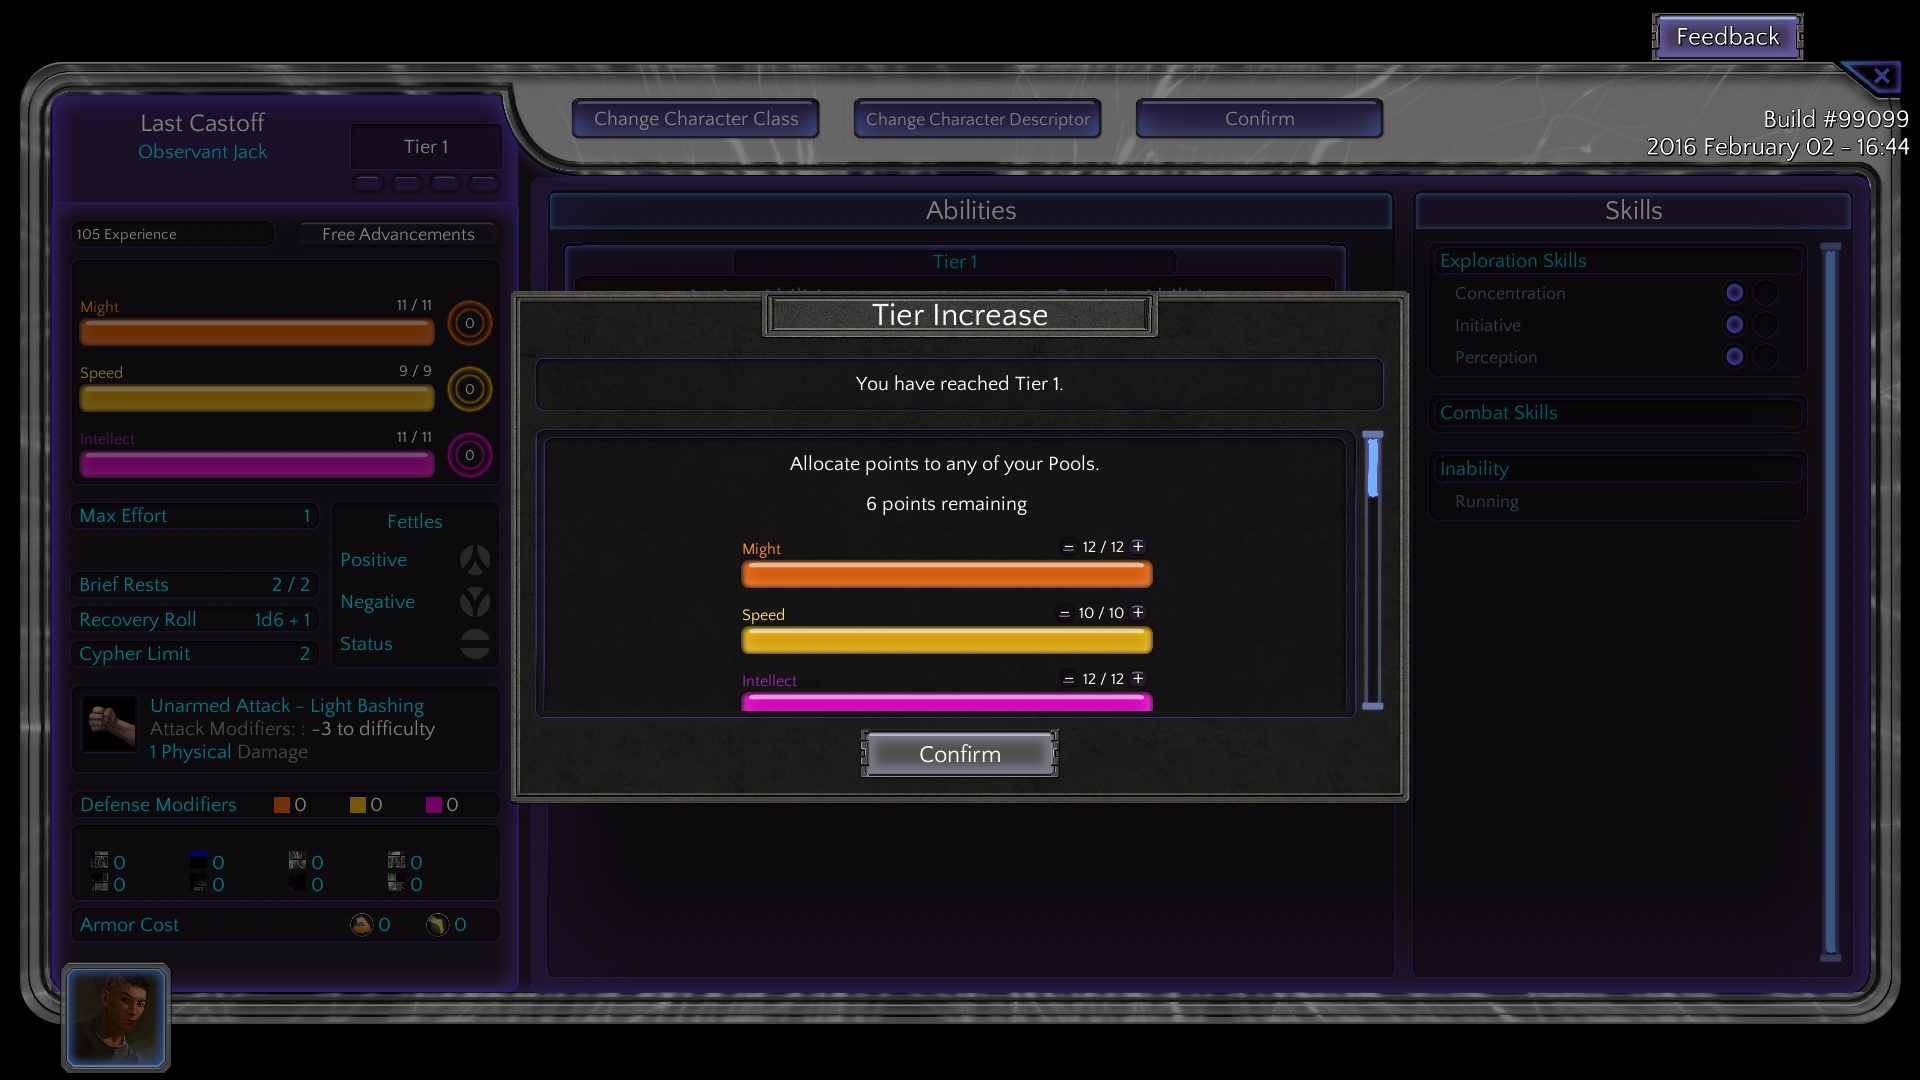Select the Status fettles icon

pyautogui.click(x=475, y=643)
